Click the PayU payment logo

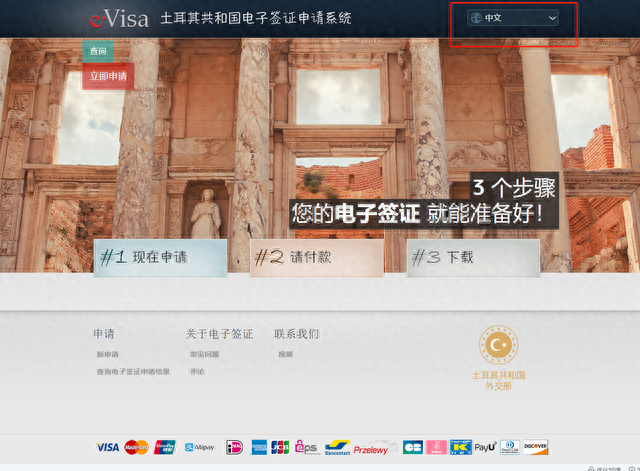[485, 447]
